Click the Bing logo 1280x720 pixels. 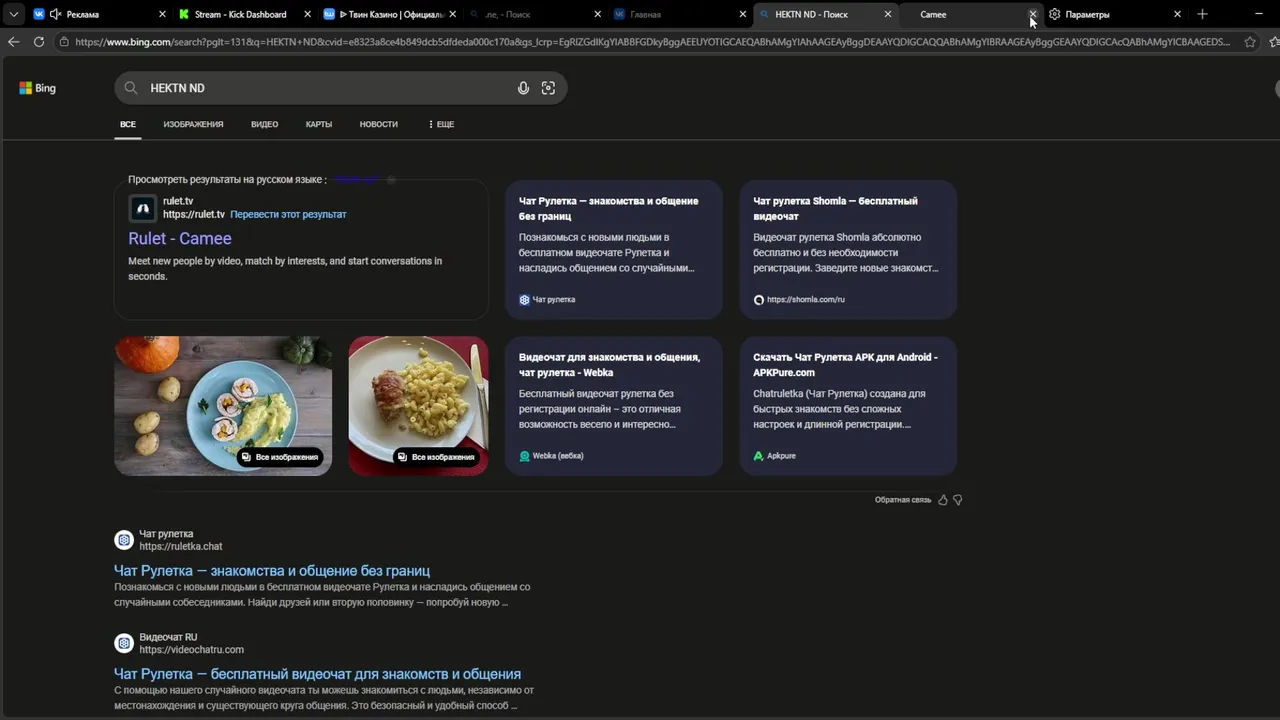point(37,88)
